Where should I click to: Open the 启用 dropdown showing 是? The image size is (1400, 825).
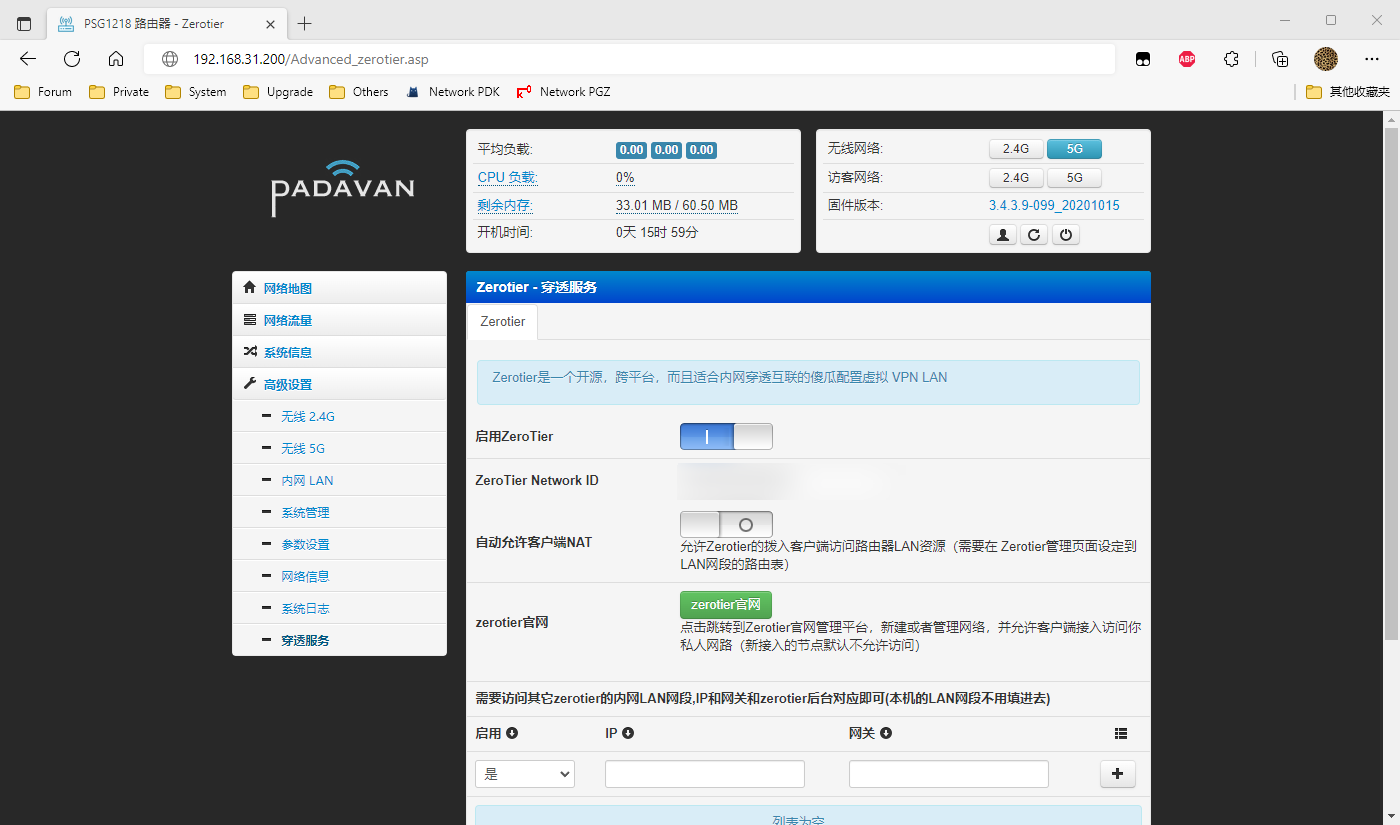point(525,774)
